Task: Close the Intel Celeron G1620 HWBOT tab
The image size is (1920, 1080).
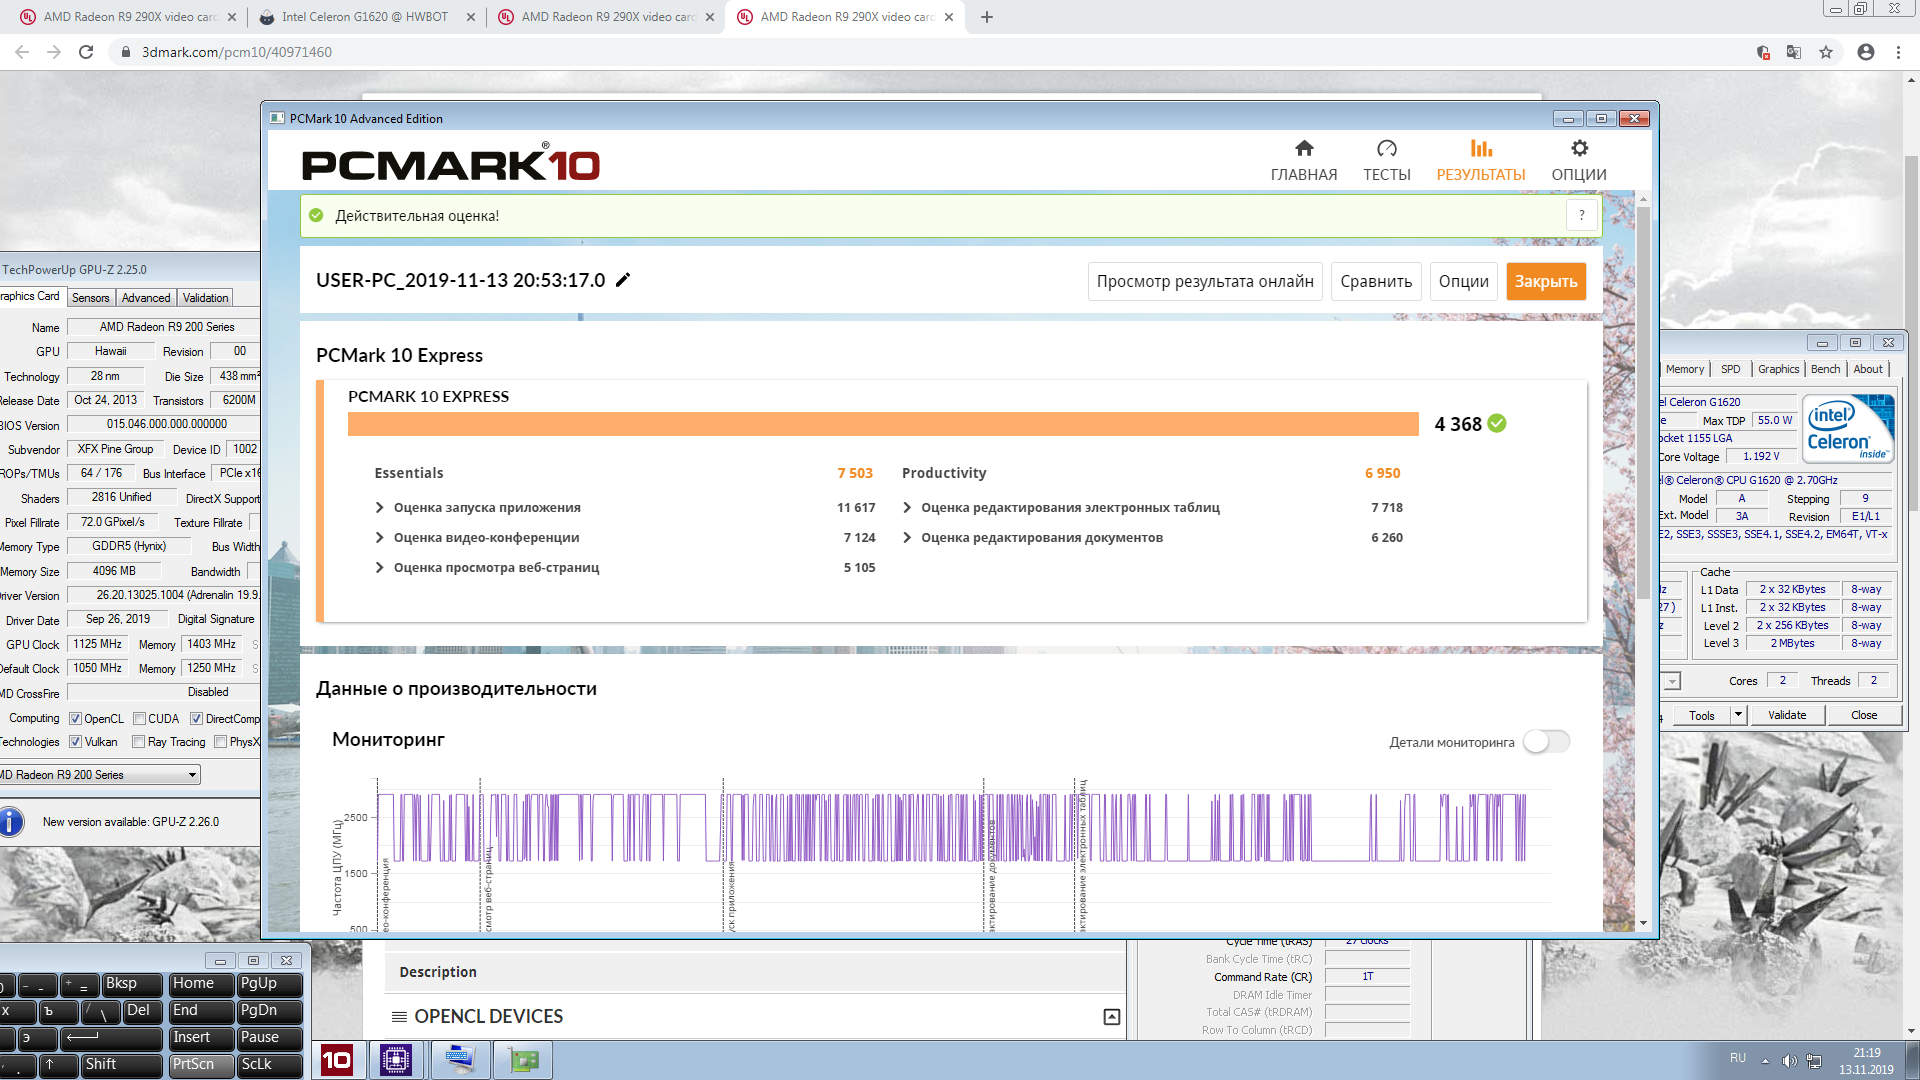Action: coord(471,17)
